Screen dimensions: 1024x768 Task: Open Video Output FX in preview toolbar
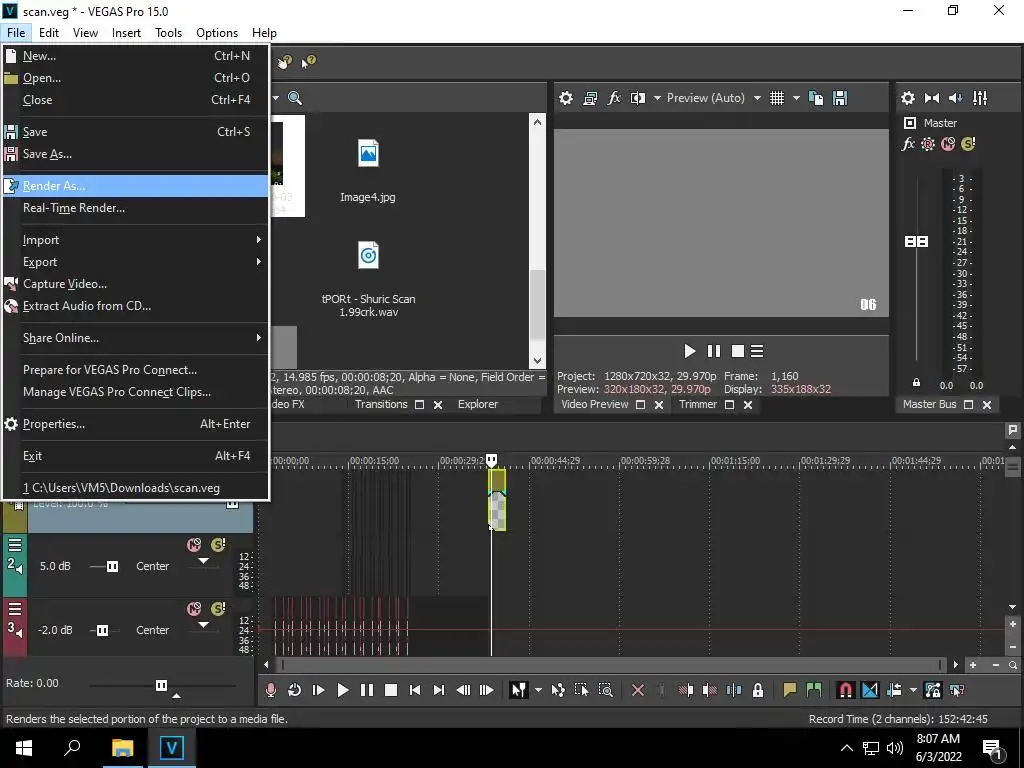pos(614,98)
